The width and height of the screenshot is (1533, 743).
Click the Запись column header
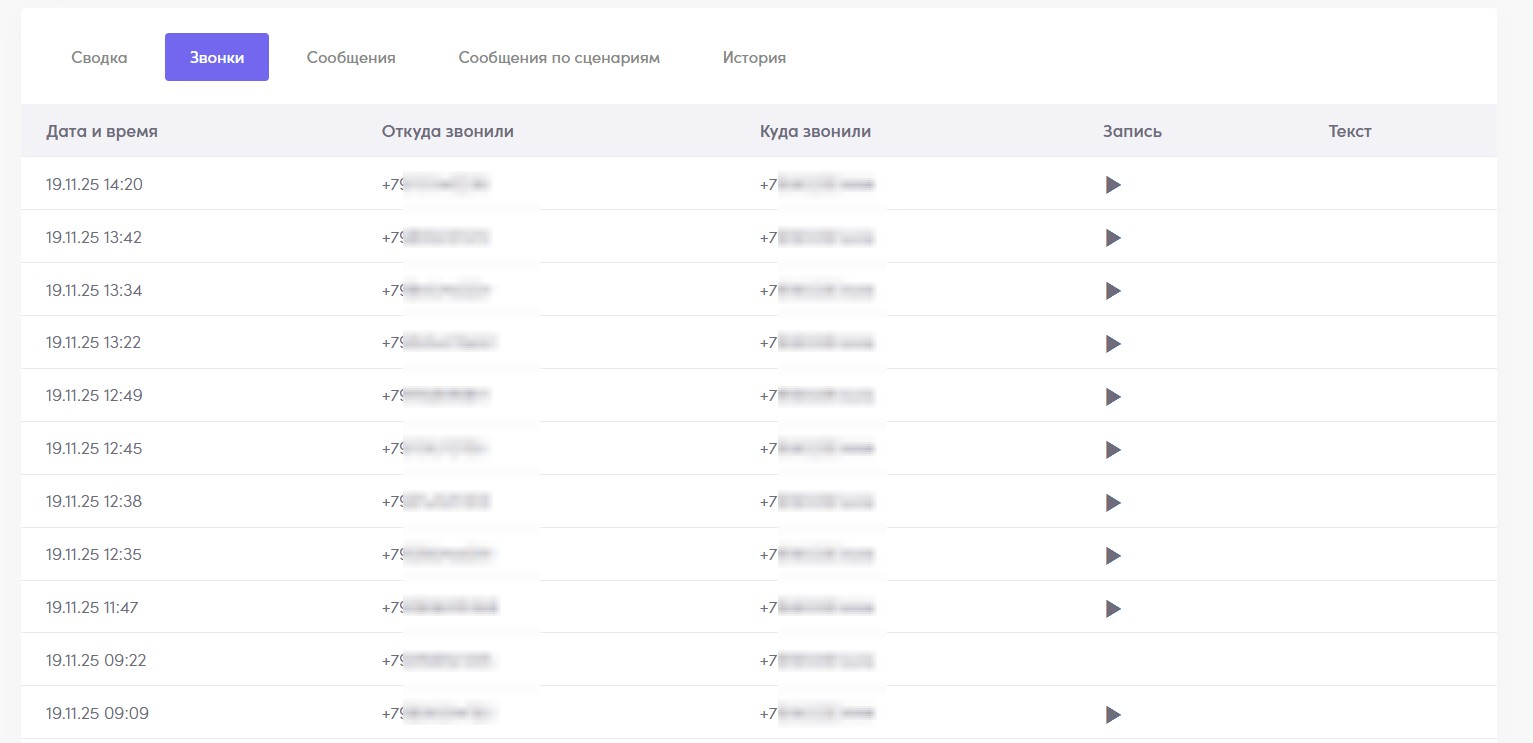click(x=1132, y=131)
